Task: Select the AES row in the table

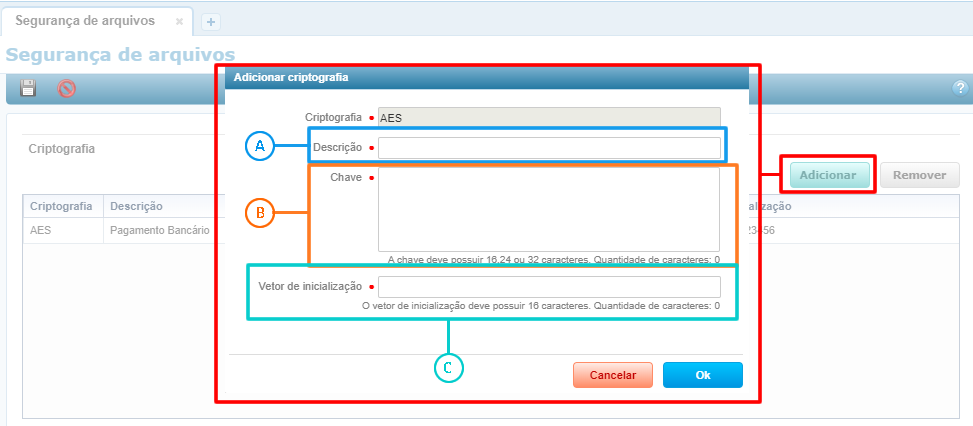Action: (x=42, y=230)
